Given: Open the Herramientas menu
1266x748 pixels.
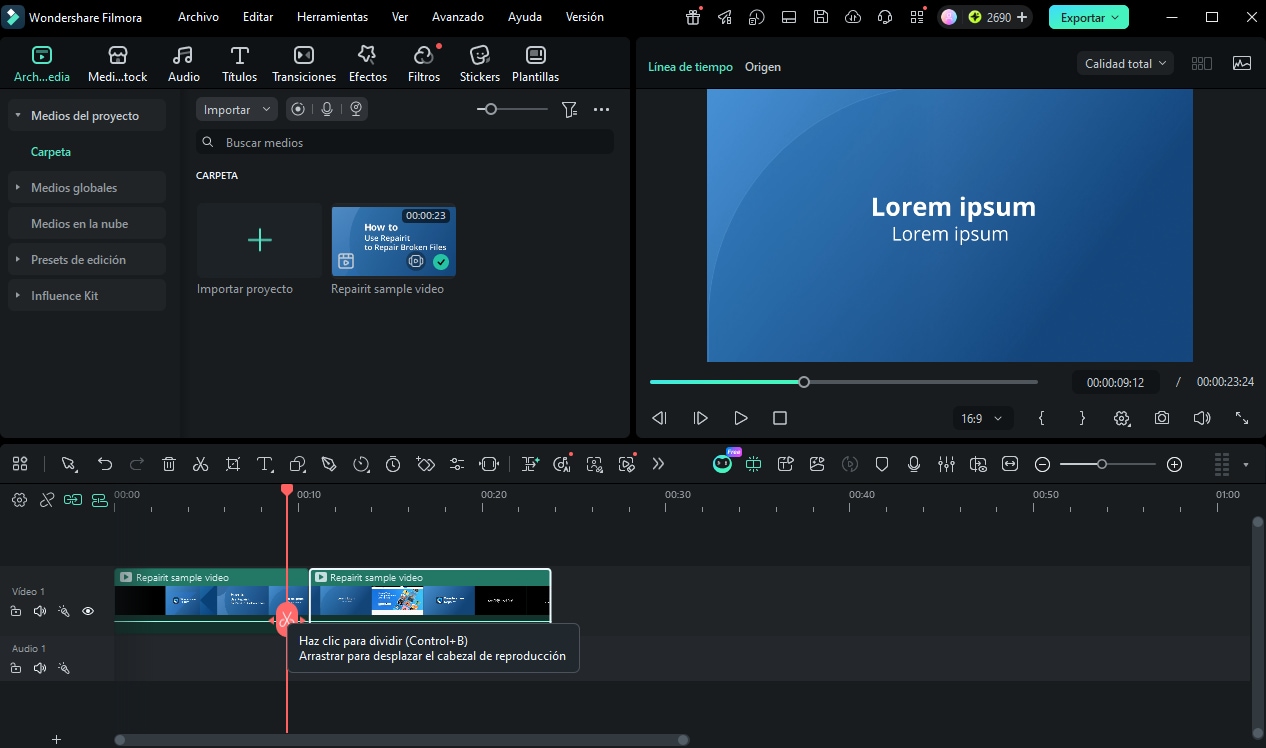Looking at the screenshot, I should pos(332,17).
